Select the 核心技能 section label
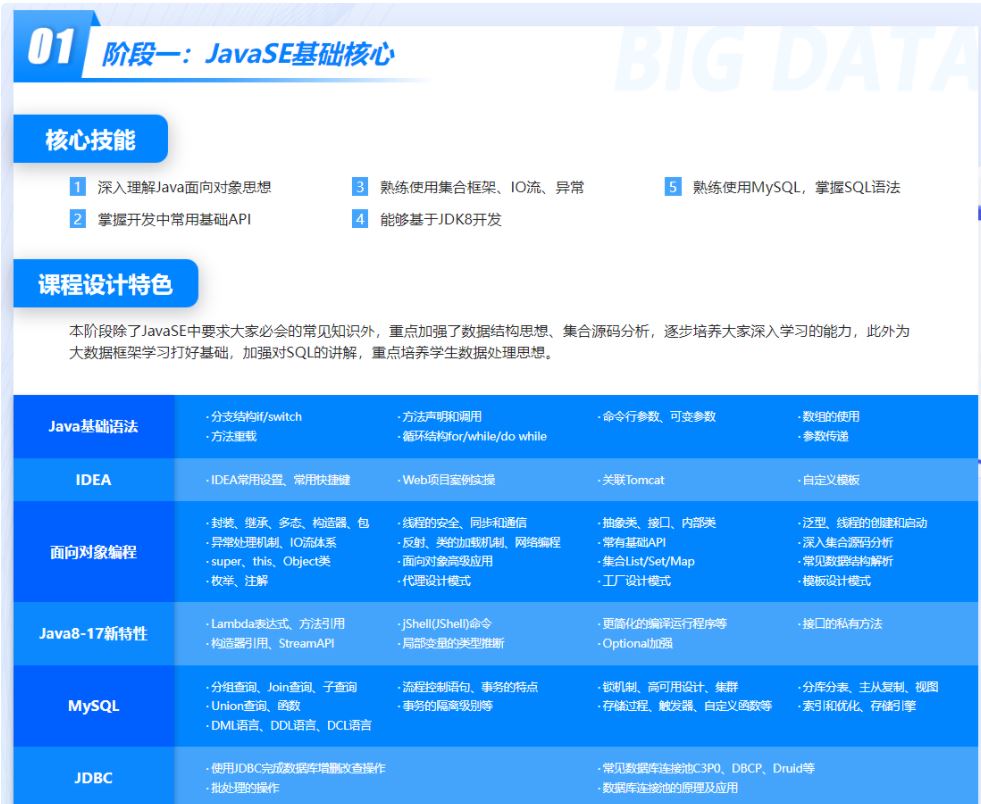Image resolution: width=981 pixels, height=804 pixels. 91,139
